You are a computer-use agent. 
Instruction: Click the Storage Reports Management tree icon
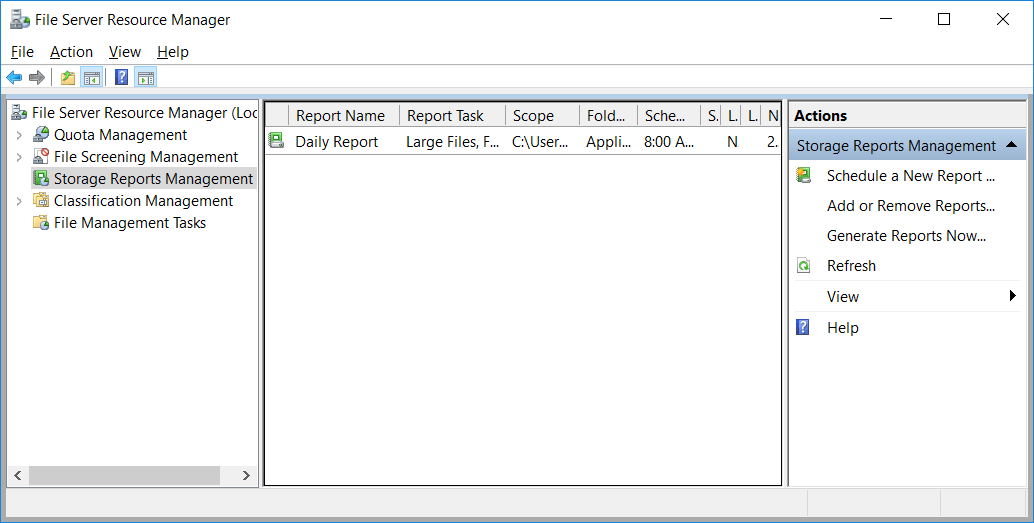coord(42,179)
